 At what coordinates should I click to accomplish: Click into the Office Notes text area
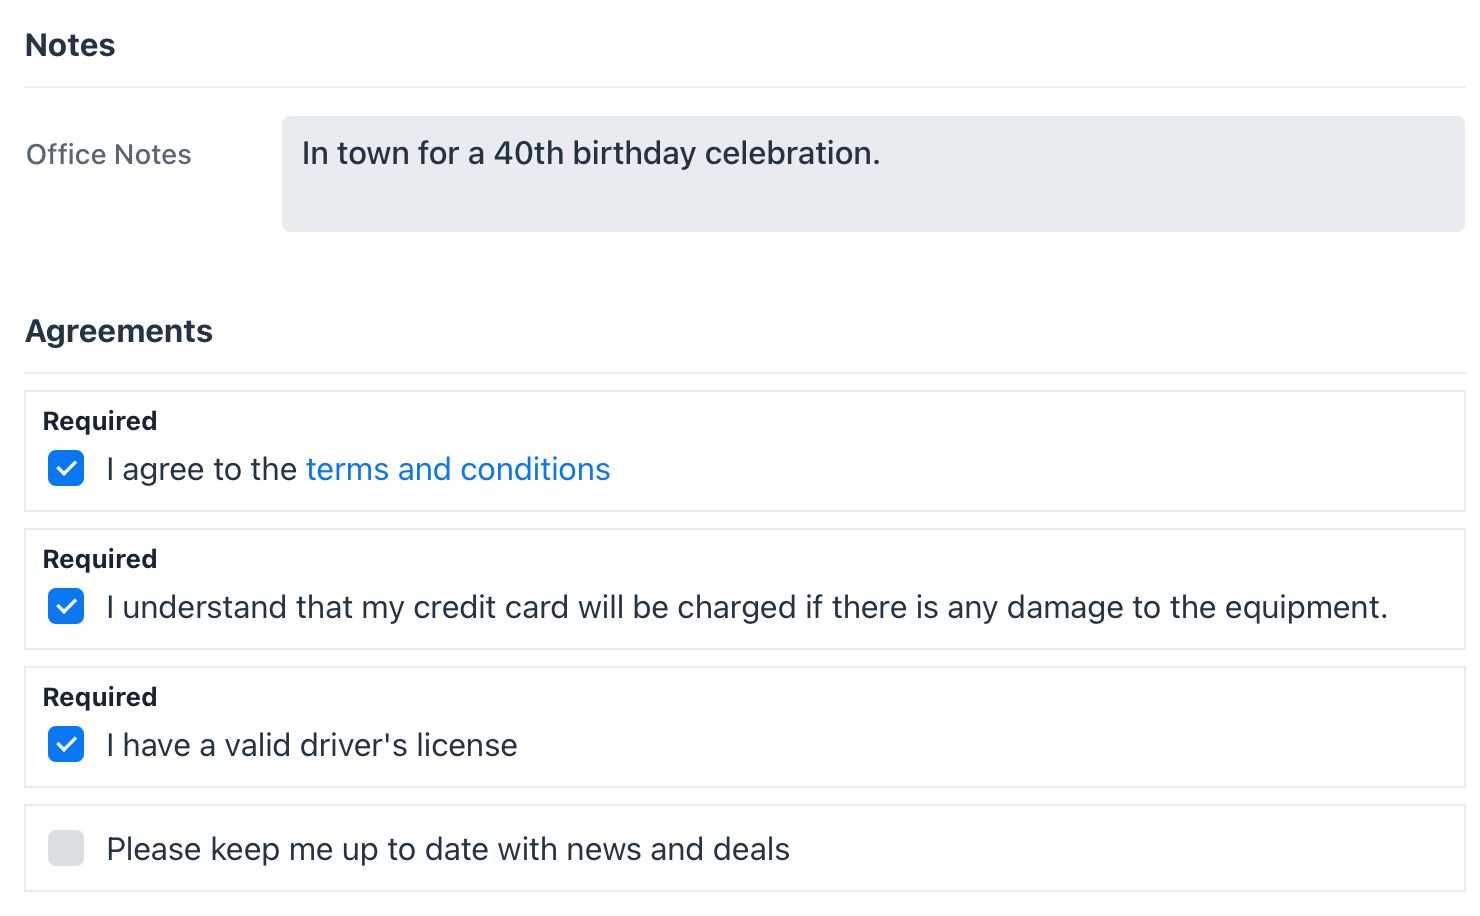pyautogui.click(x=873, y=174)
